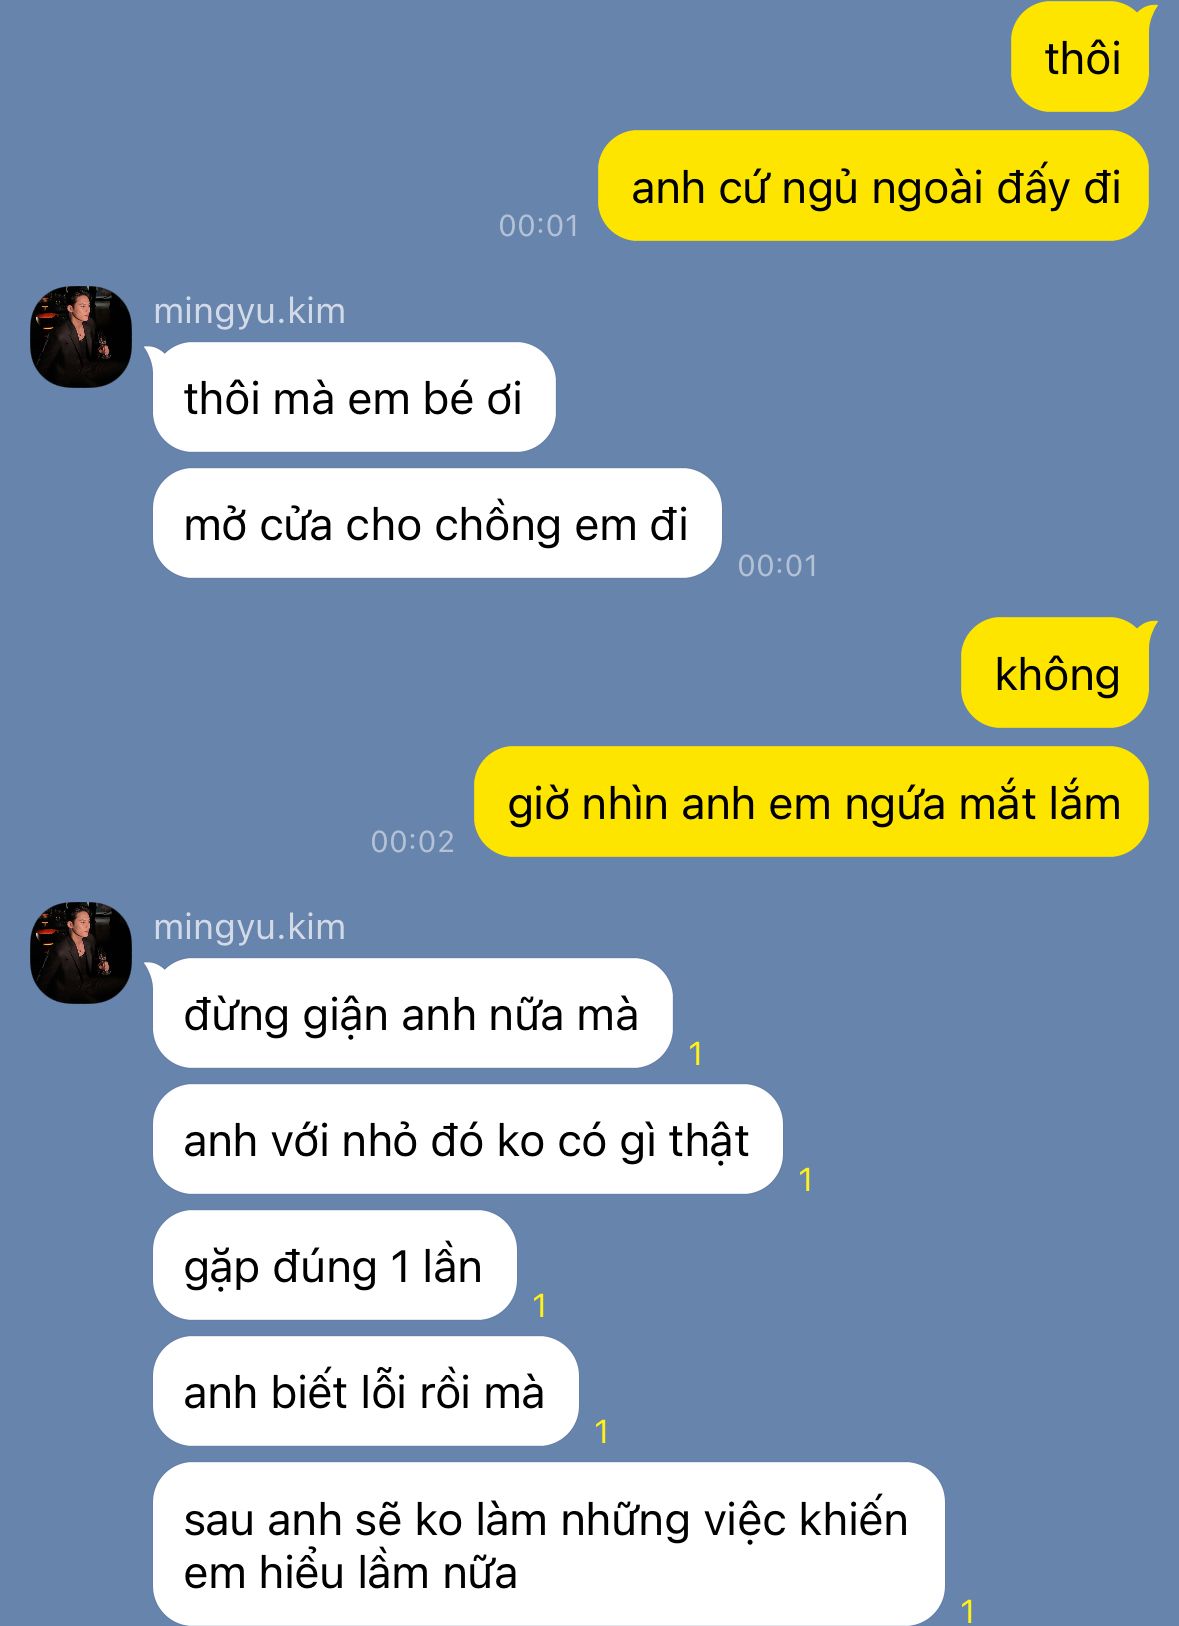
Task: Tap the upper mingyu.kim sender name
Action: (x=249, y=311)
